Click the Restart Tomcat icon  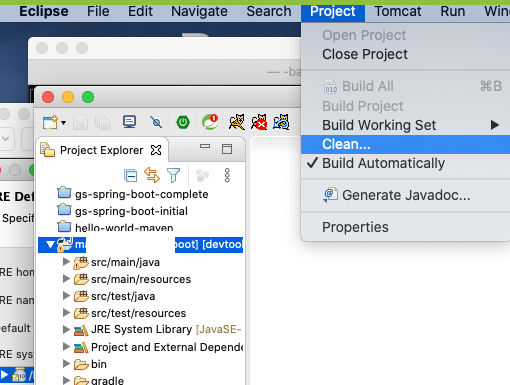pos(281,122)
